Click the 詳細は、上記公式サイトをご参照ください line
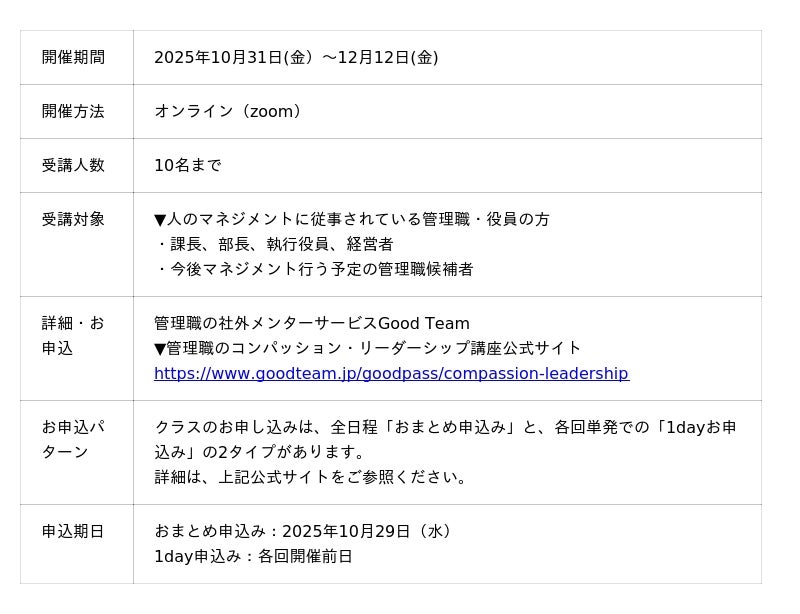This screenshot has width=800, height=614. (x=312, y=478)
